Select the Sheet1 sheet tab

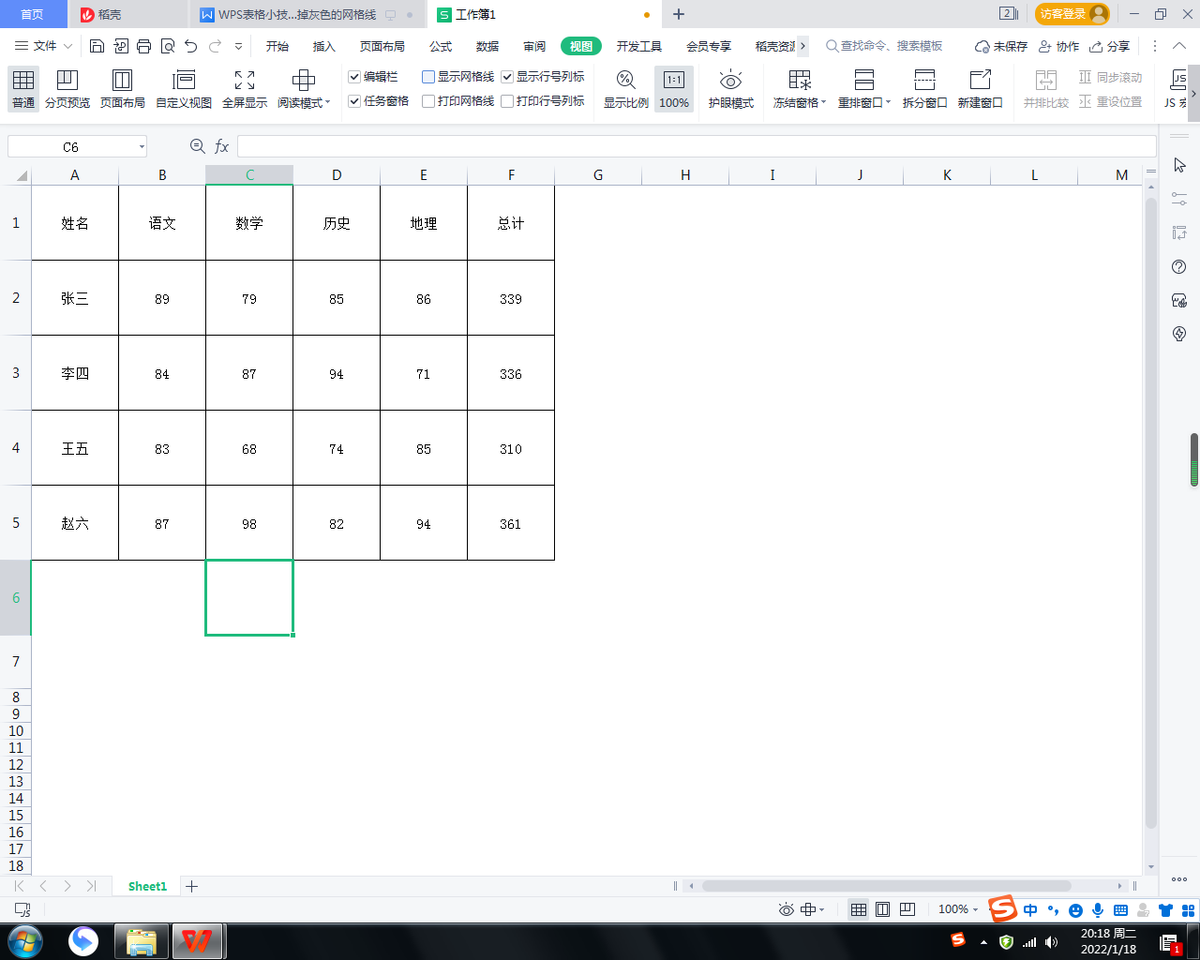coord(147,886)
